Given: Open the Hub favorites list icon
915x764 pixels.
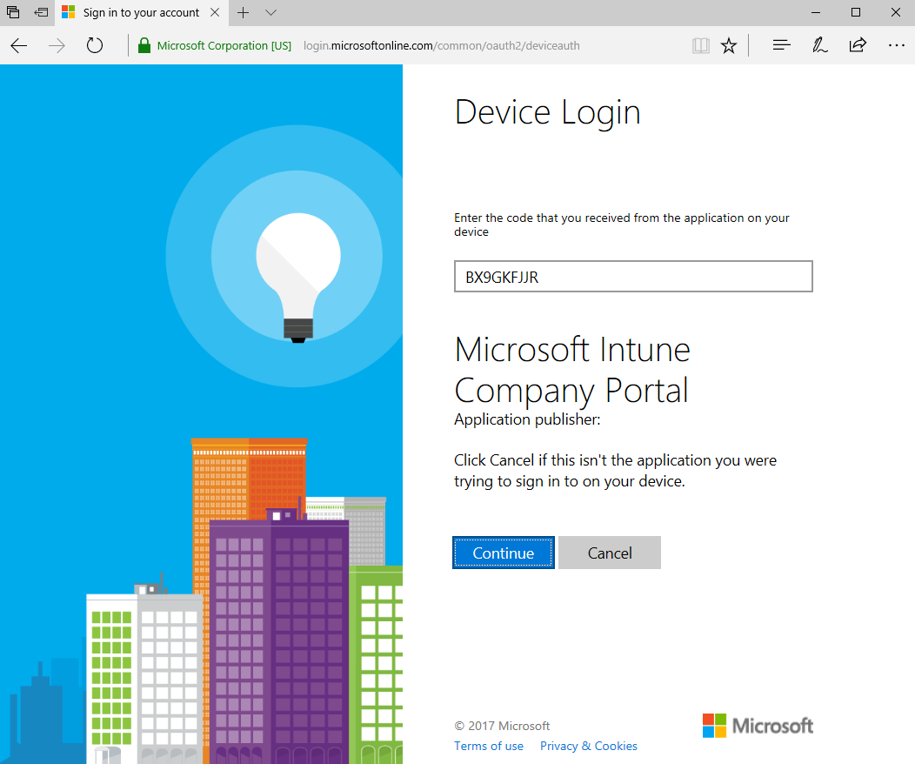Looking at the screenshot, I should click(781, 45).
